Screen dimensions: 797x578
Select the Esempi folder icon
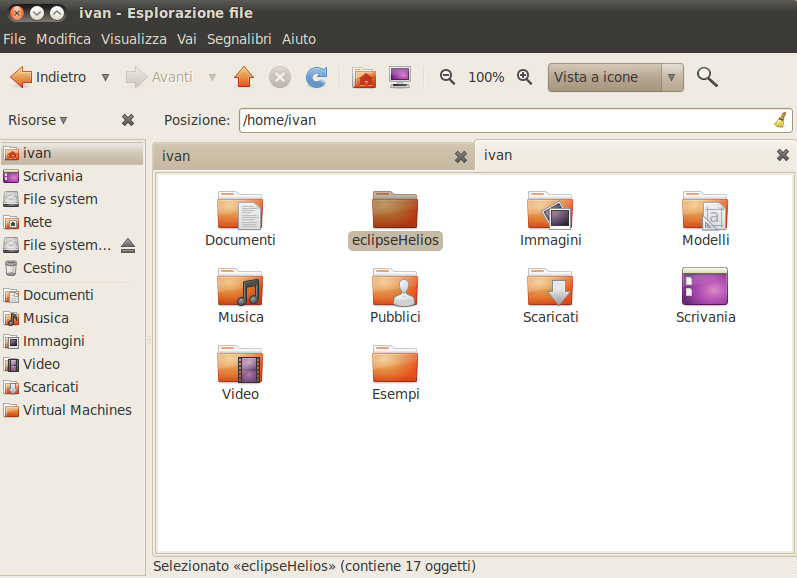pyautogui.click(x=395, y=363)
